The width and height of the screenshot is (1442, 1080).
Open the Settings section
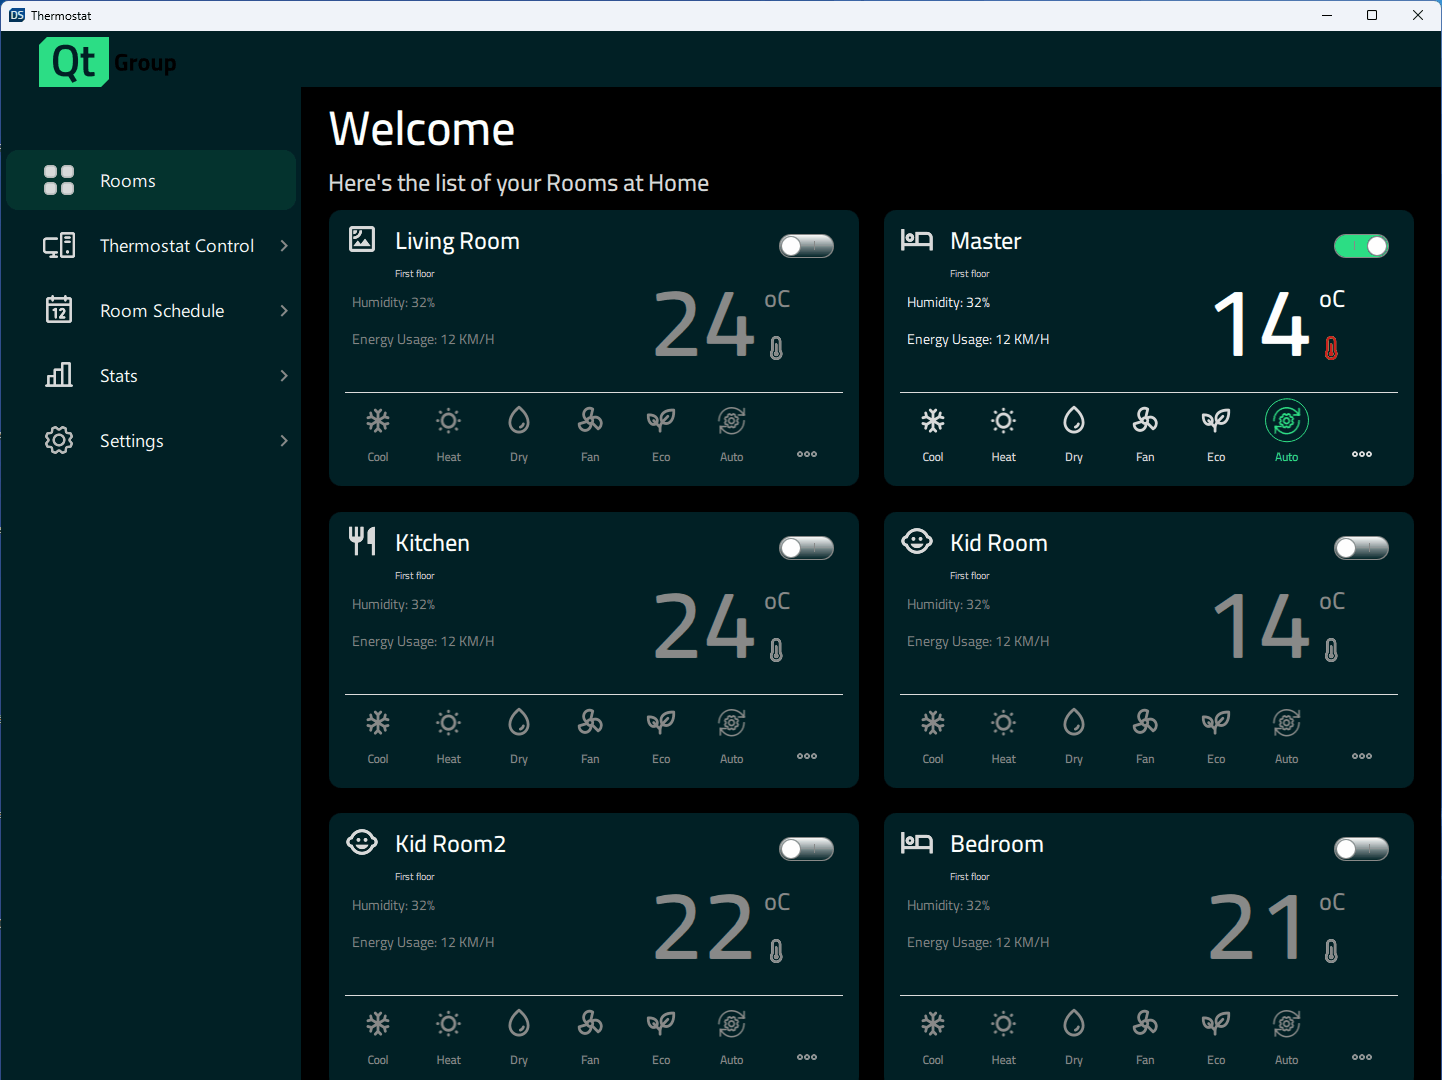(131, 440)
